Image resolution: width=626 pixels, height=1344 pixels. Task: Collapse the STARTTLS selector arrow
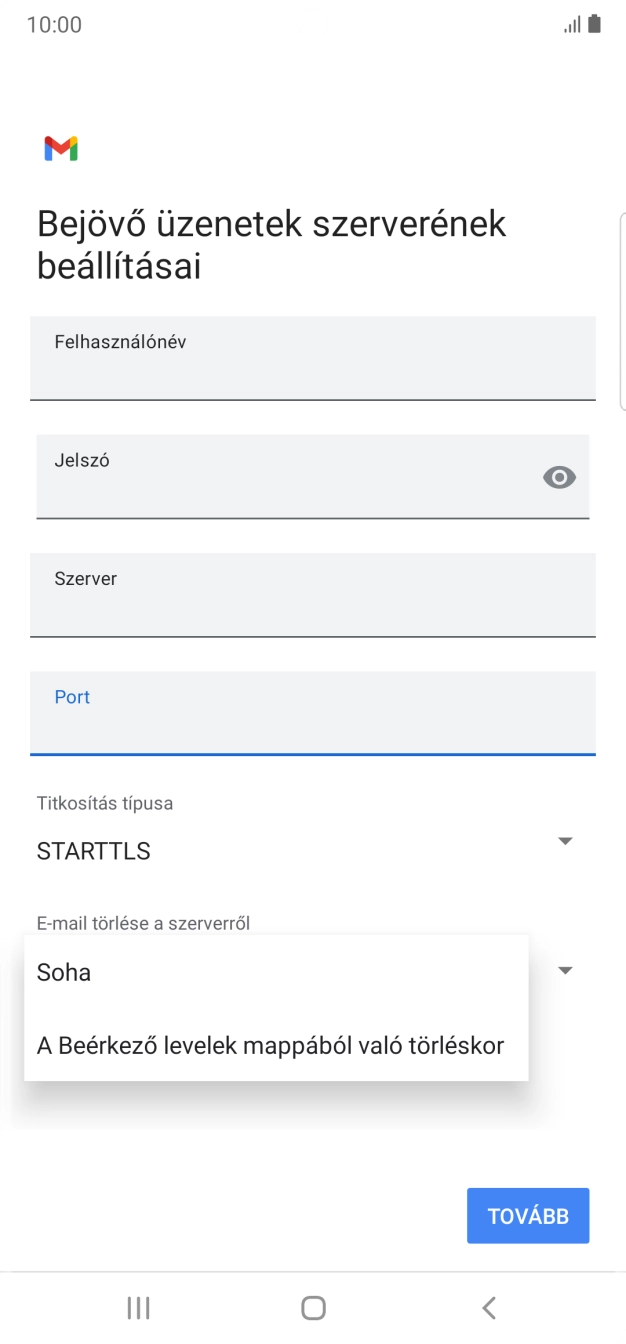pyautogui.click(x=565, y=840)
